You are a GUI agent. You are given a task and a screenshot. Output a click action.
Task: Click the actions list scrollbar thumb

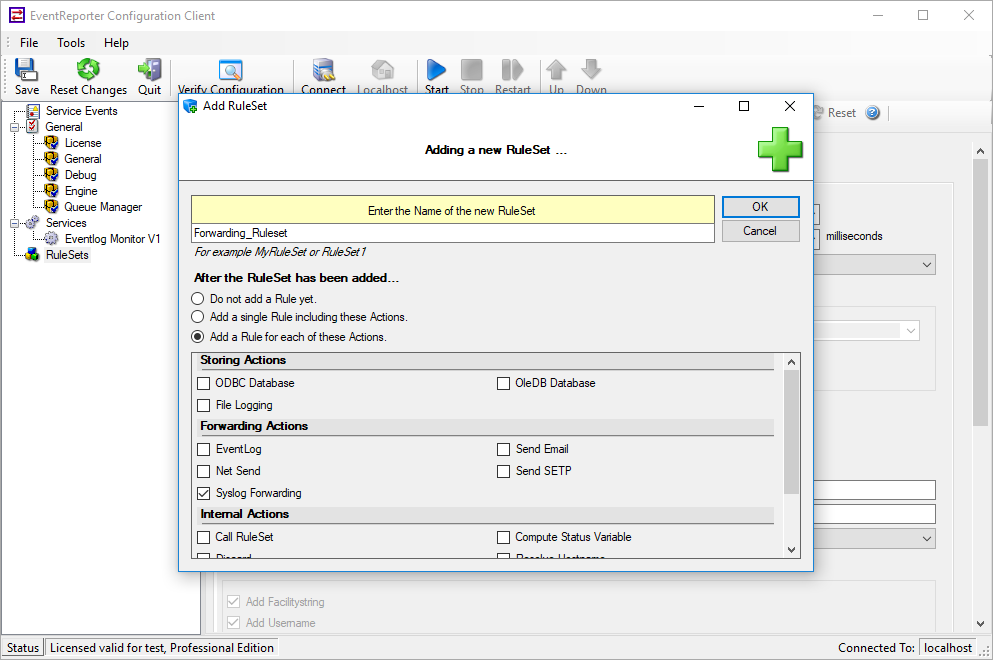click(791, 431)
